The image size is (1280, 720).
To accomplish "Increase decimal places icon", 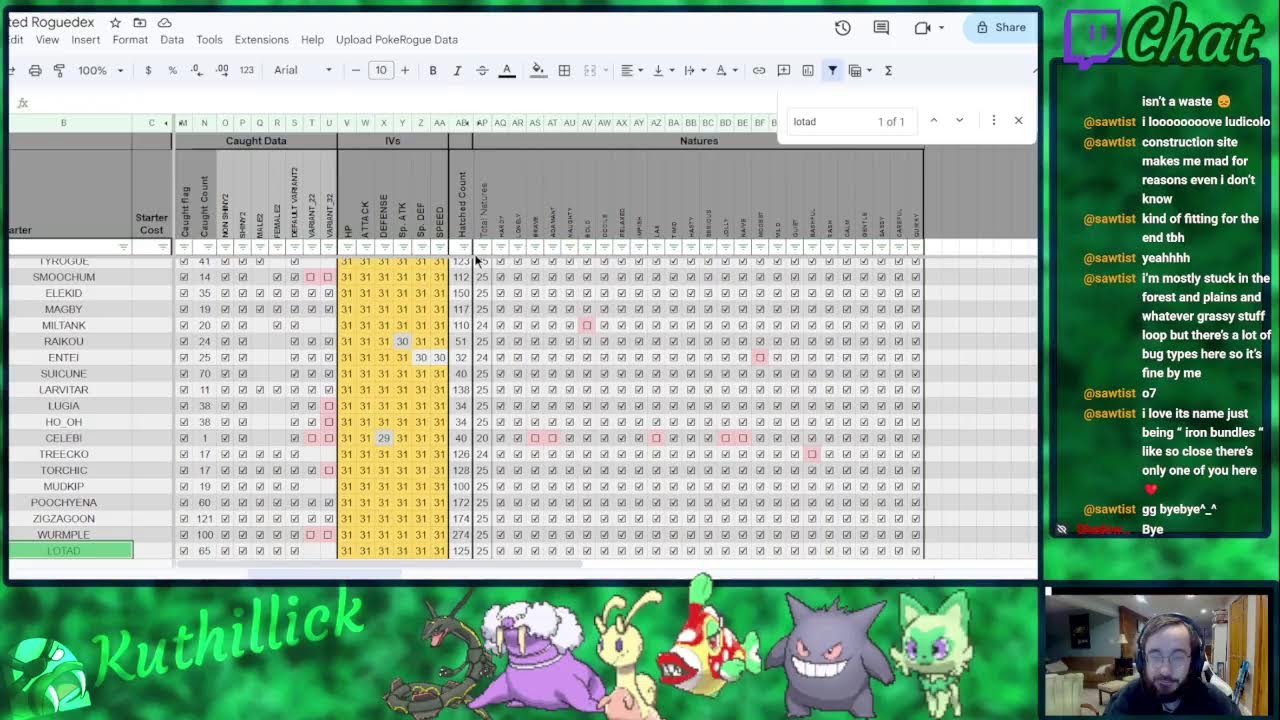I will tap(221, 70).
